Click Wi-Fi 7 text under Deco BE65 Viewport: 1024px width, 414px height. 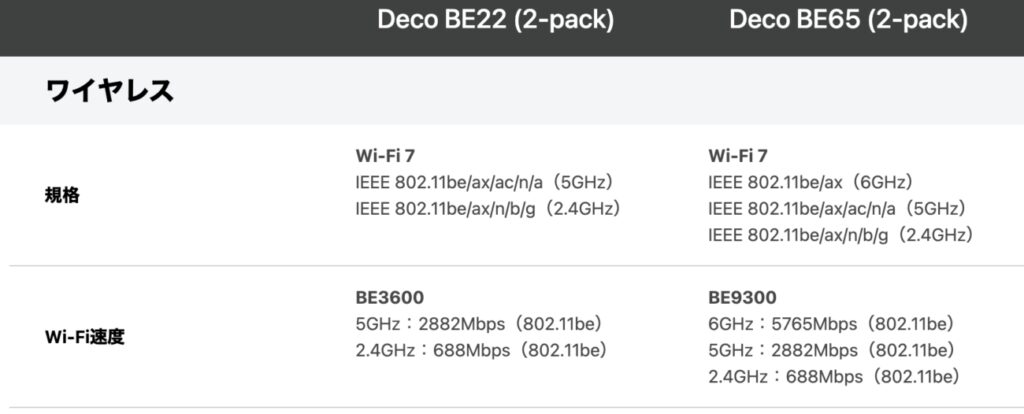(x=739, y=156)
